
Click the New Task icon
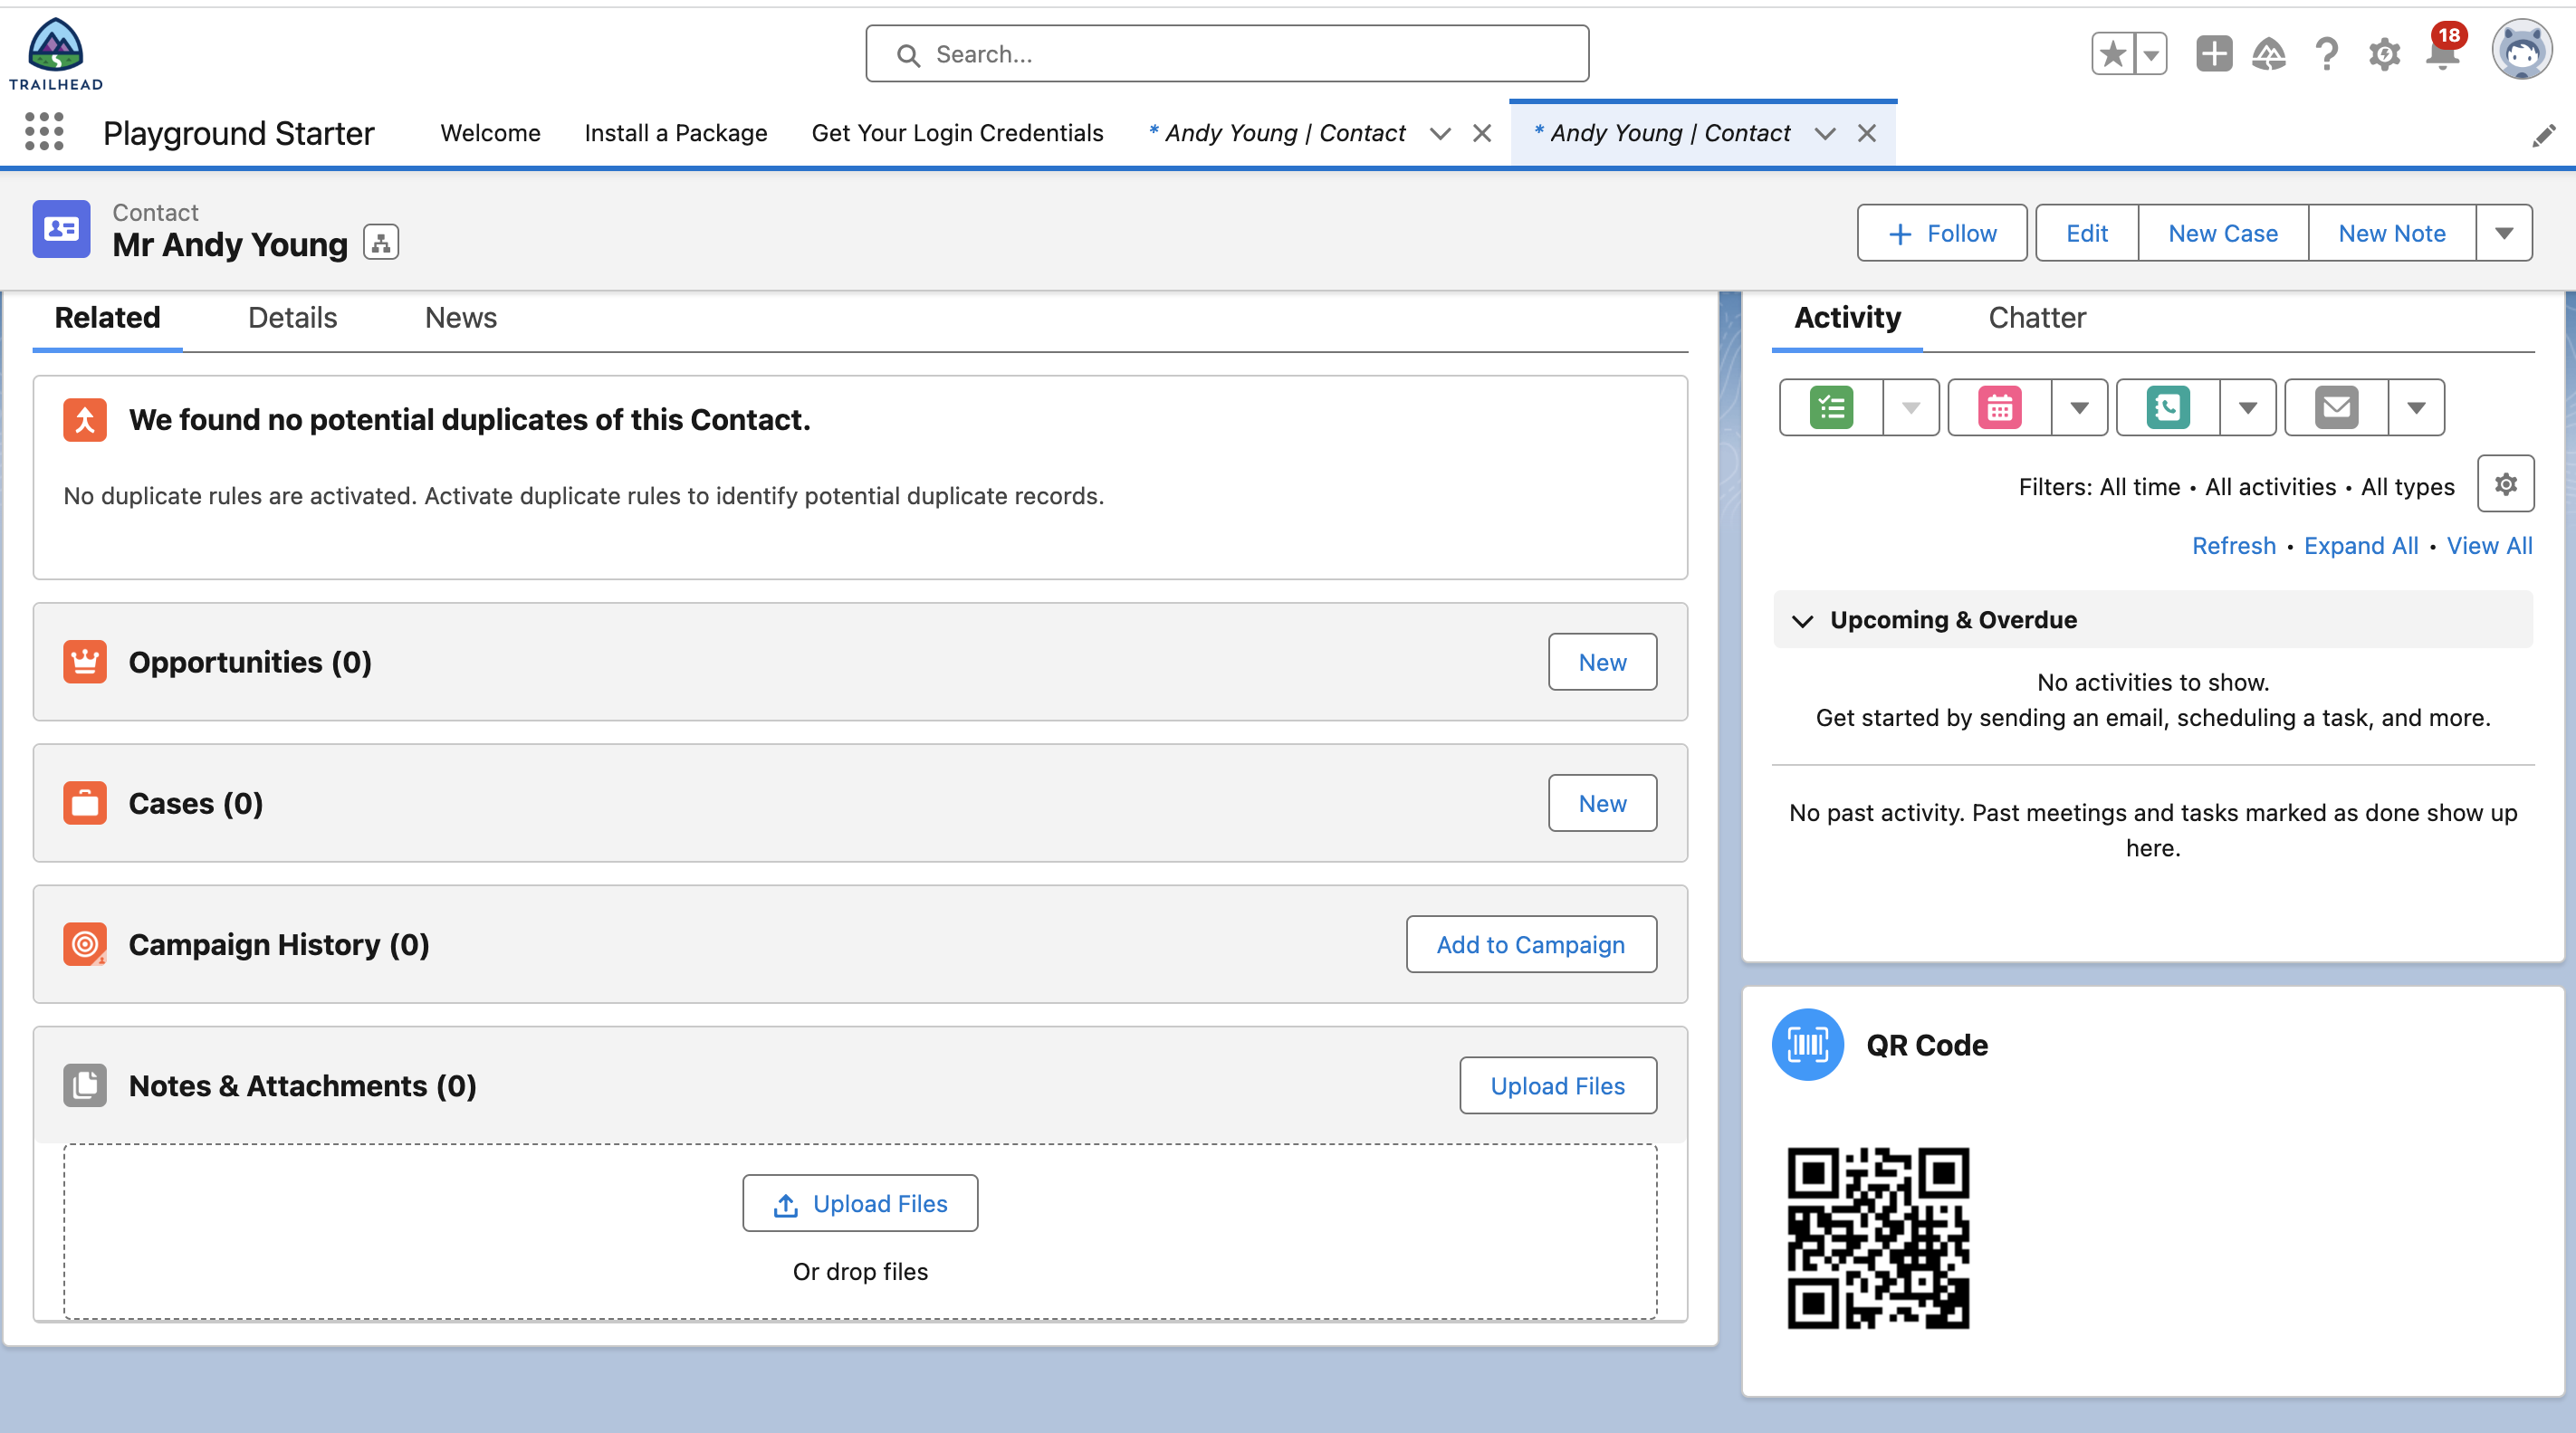pos(1831,407)
